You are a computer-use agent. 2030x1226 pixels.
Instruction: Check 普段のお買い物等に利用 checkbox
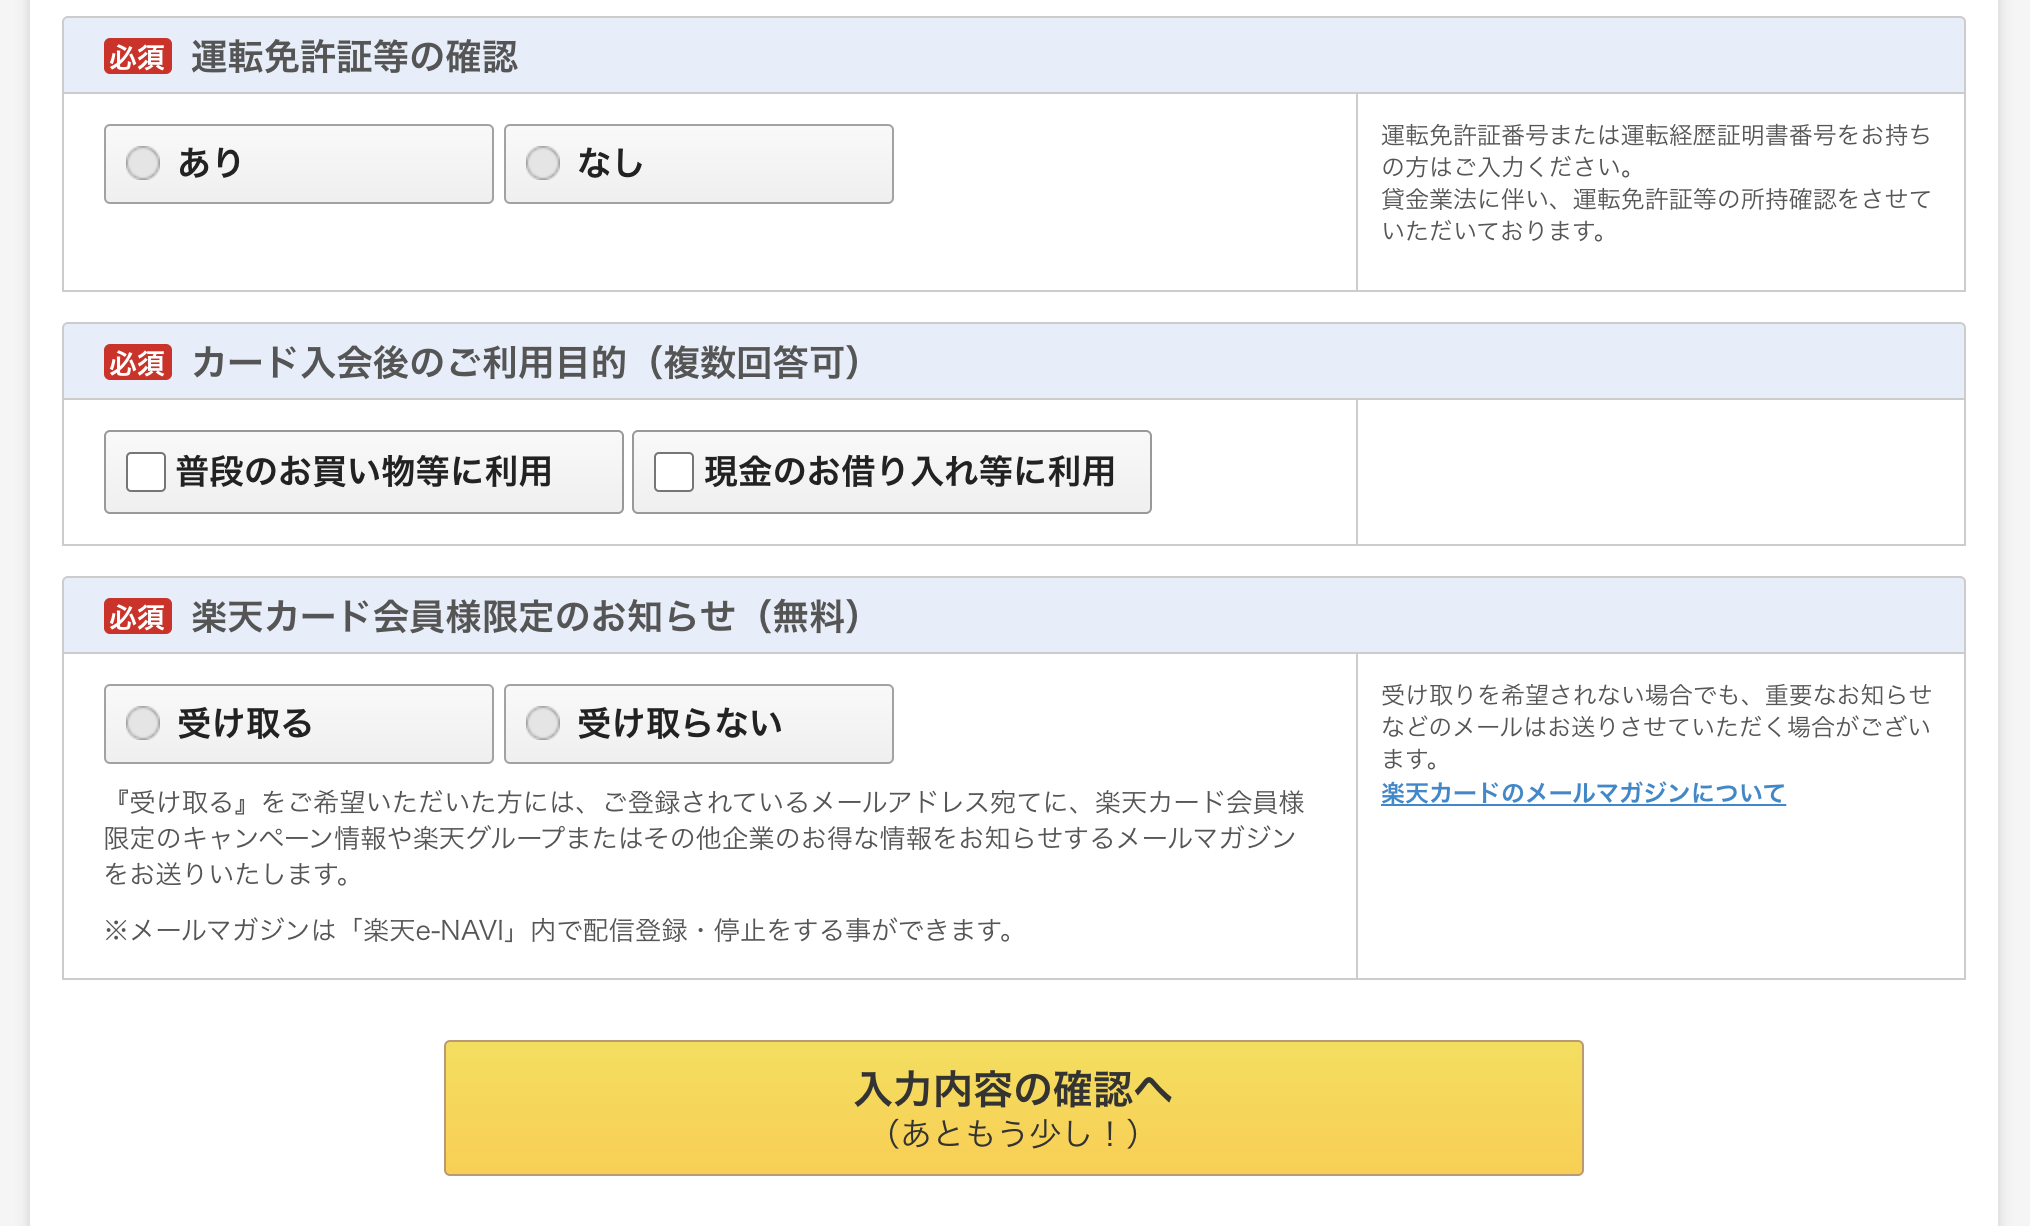[146, 472]
